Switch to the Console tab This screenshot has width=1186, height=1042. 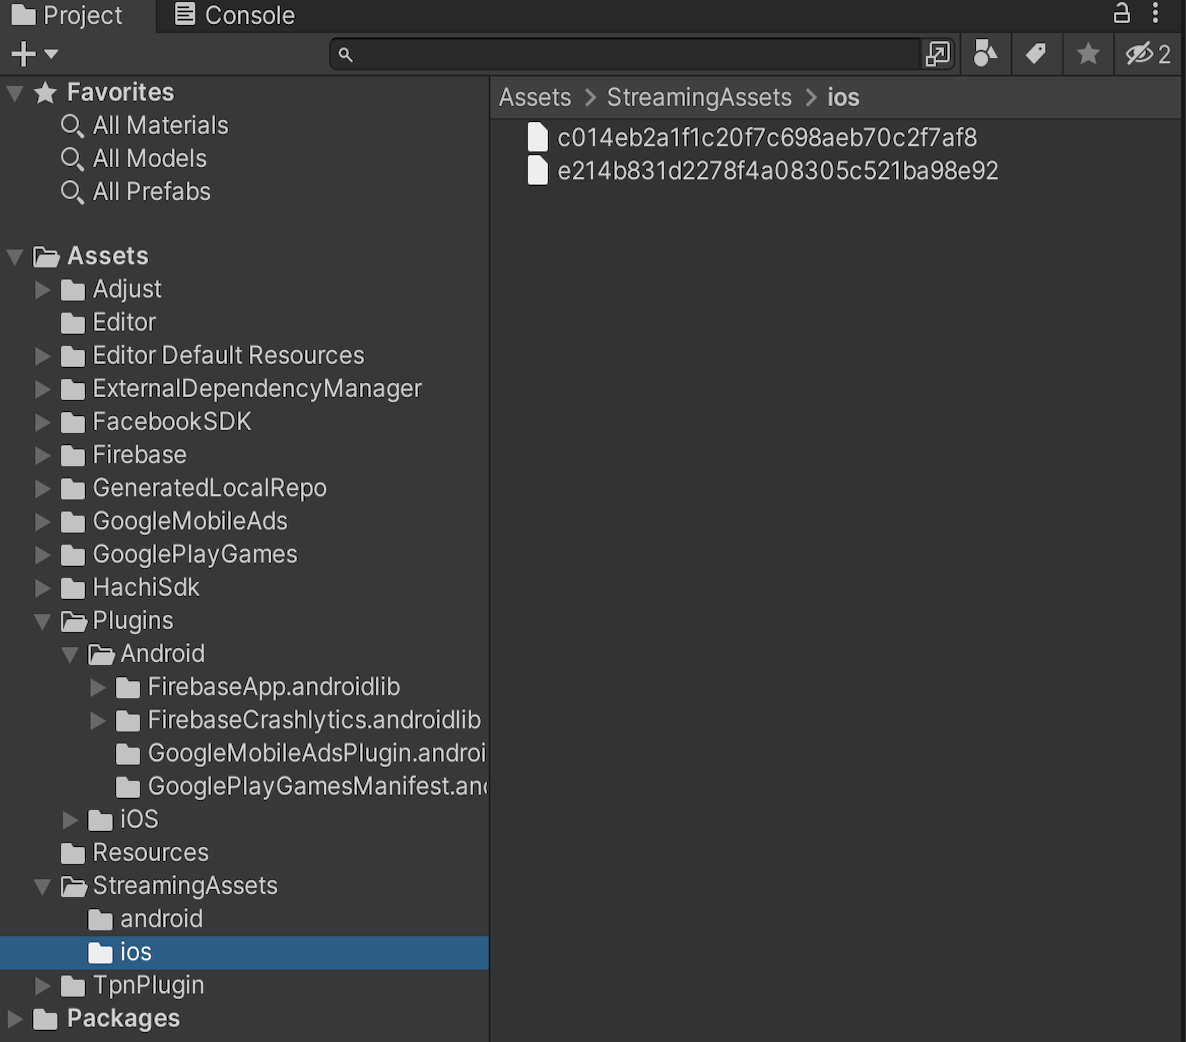click(234, 15)
